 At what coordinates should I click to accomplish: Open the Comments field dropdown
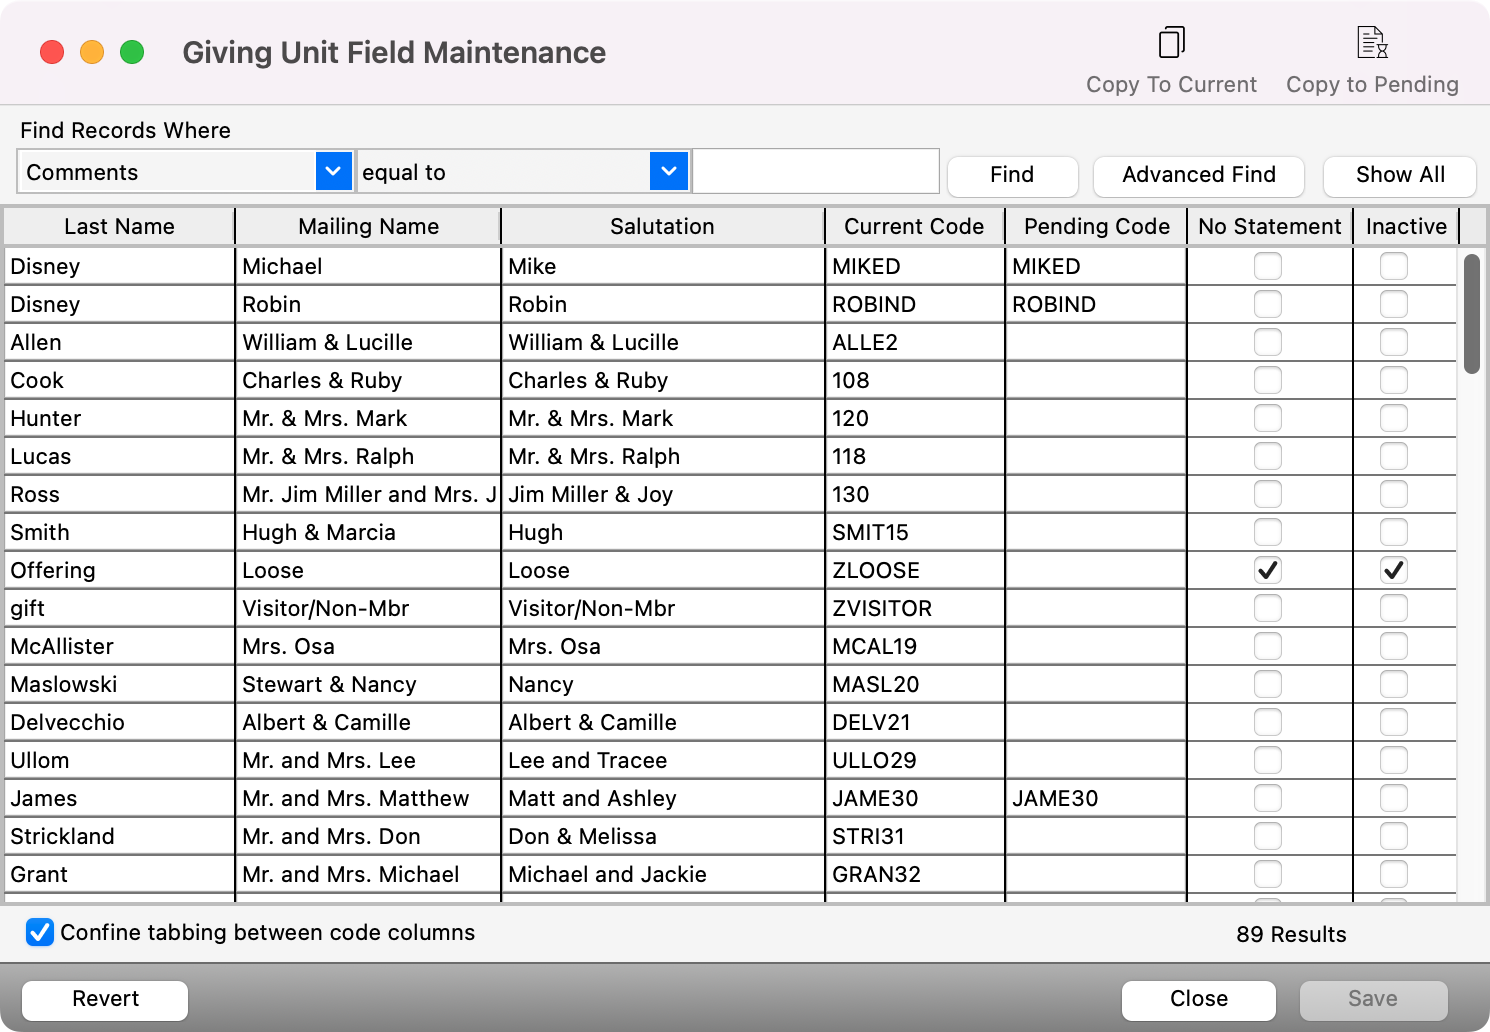(x=333, y=171)
